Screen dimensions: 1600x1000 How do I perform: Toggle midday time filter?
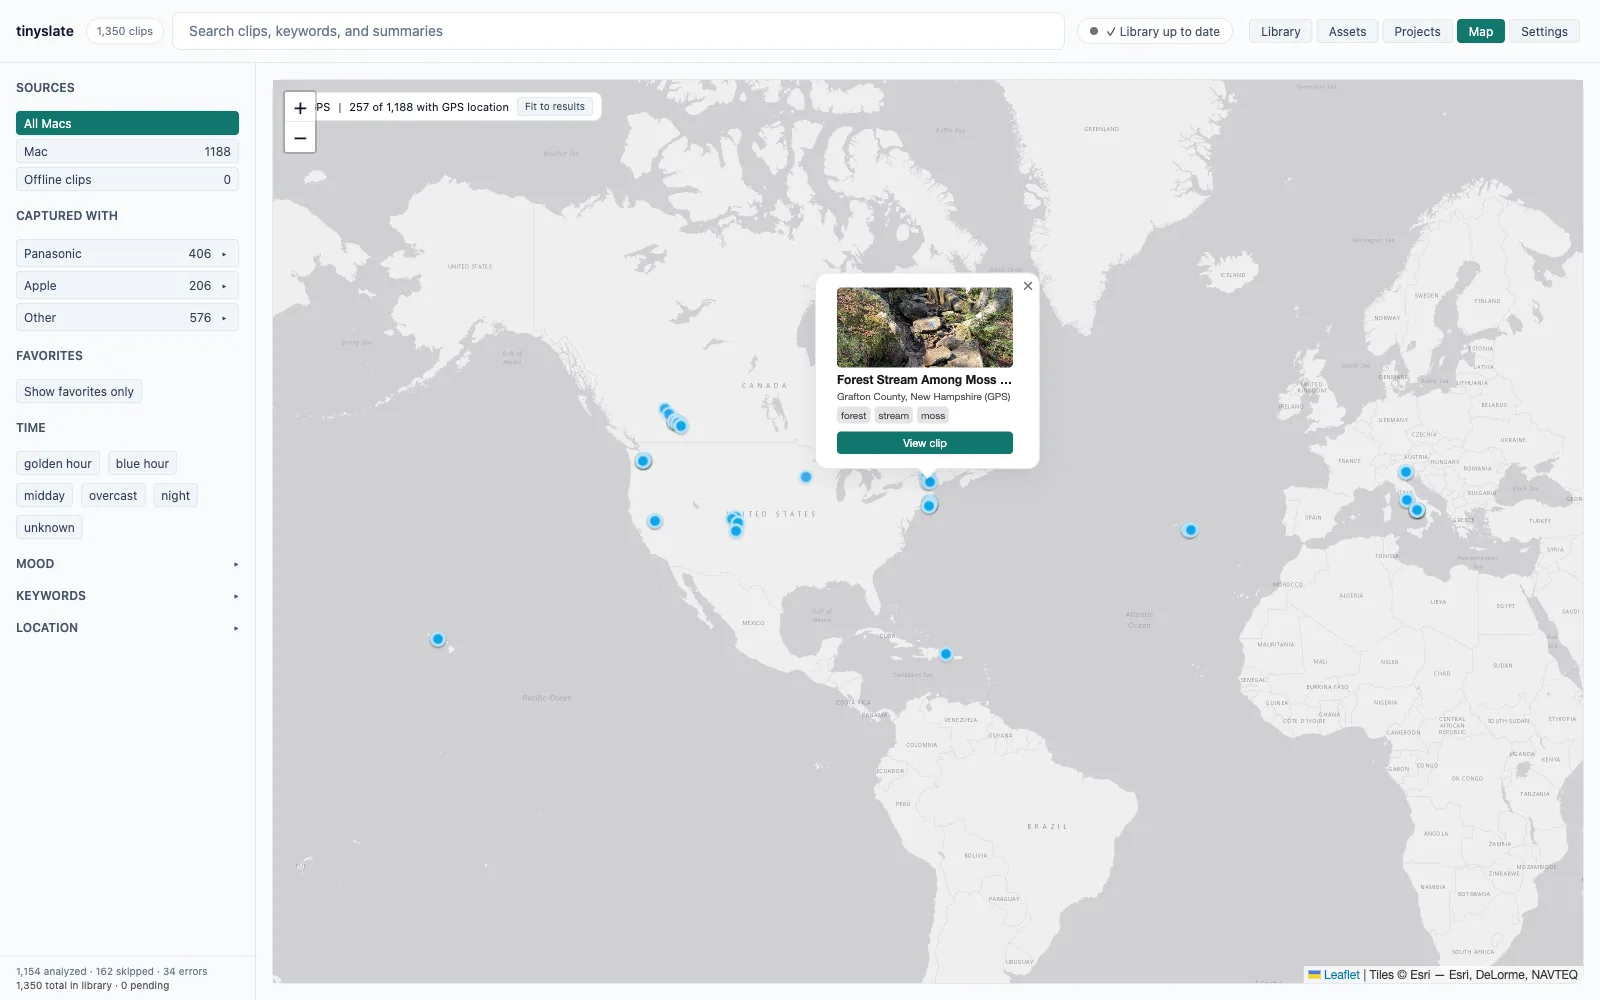coord(44,496)
